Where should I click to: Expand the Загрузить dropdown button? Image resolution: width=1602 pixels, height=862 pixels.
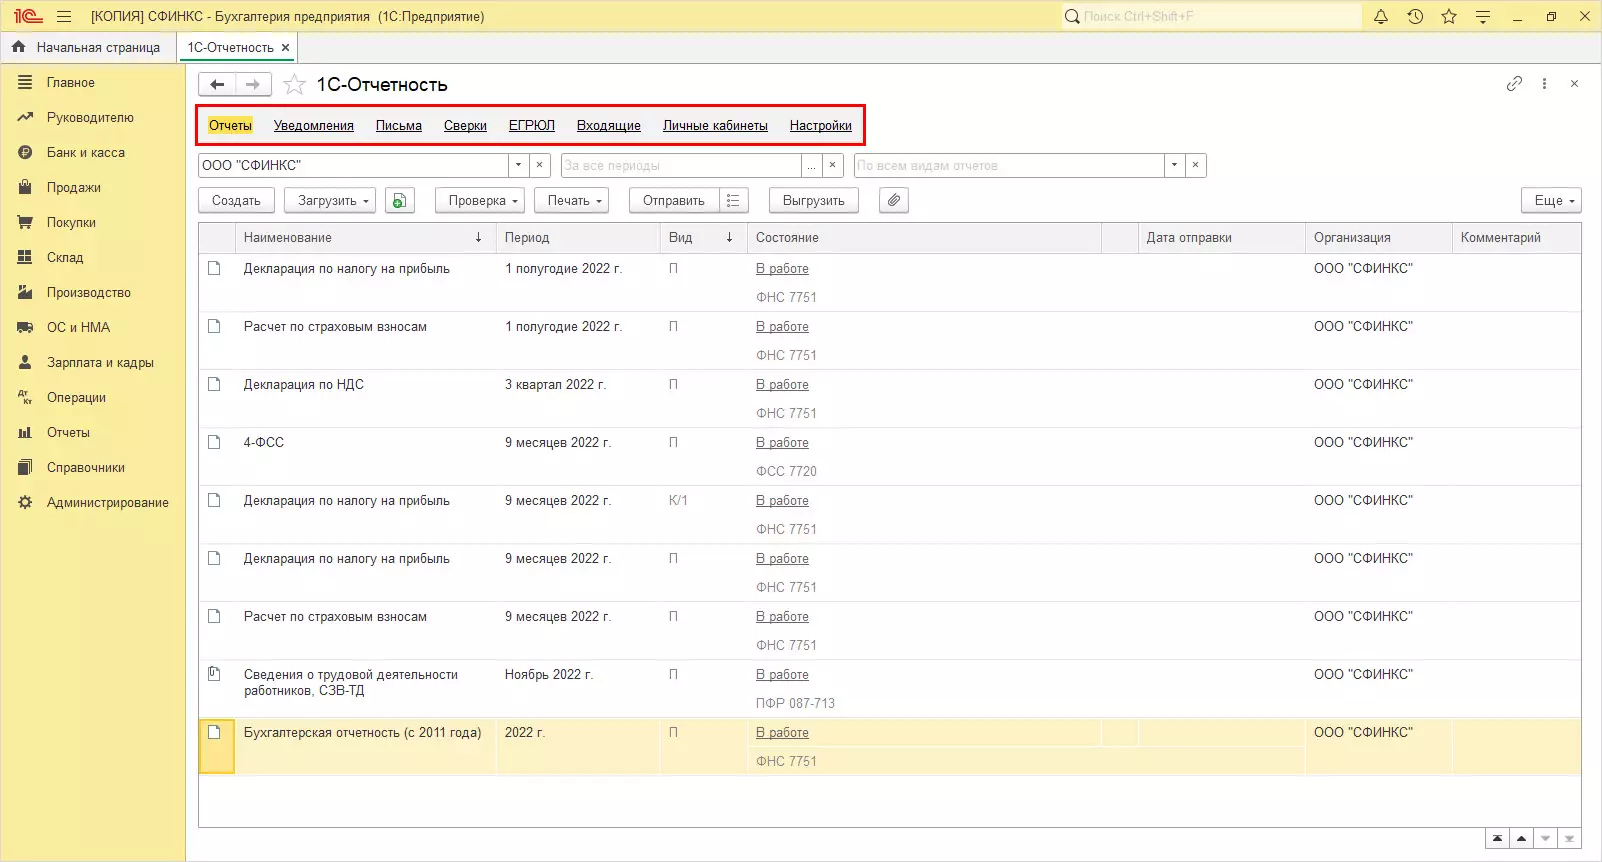[x=330, y=201]
